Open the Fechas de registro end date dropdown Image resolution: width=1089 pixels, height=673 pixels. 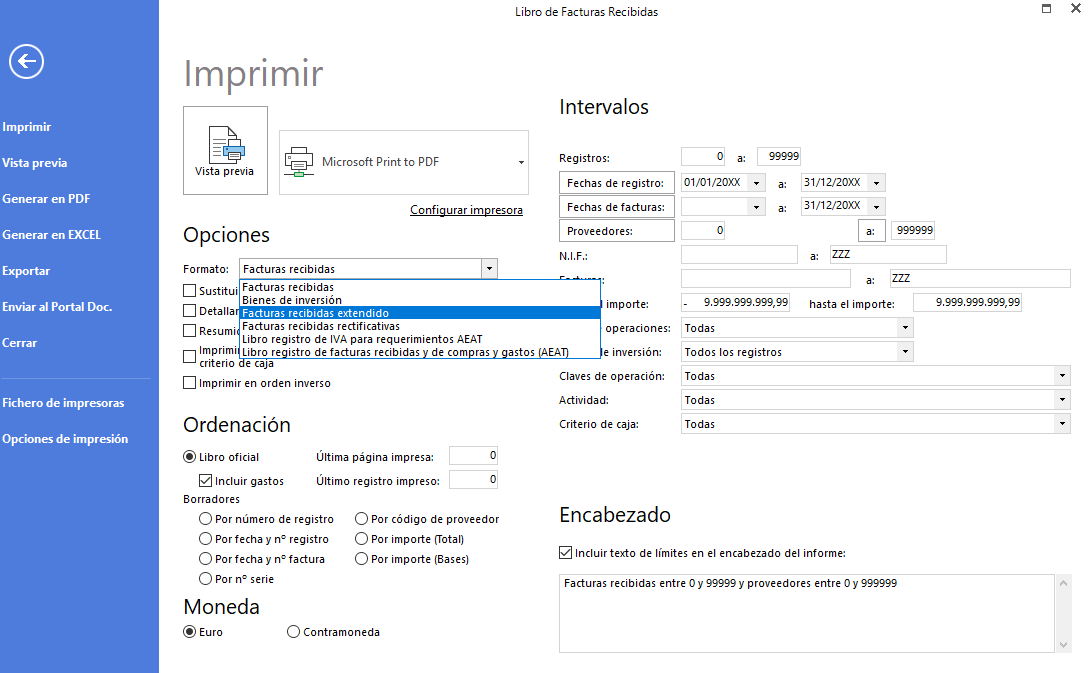coord(877,183)
